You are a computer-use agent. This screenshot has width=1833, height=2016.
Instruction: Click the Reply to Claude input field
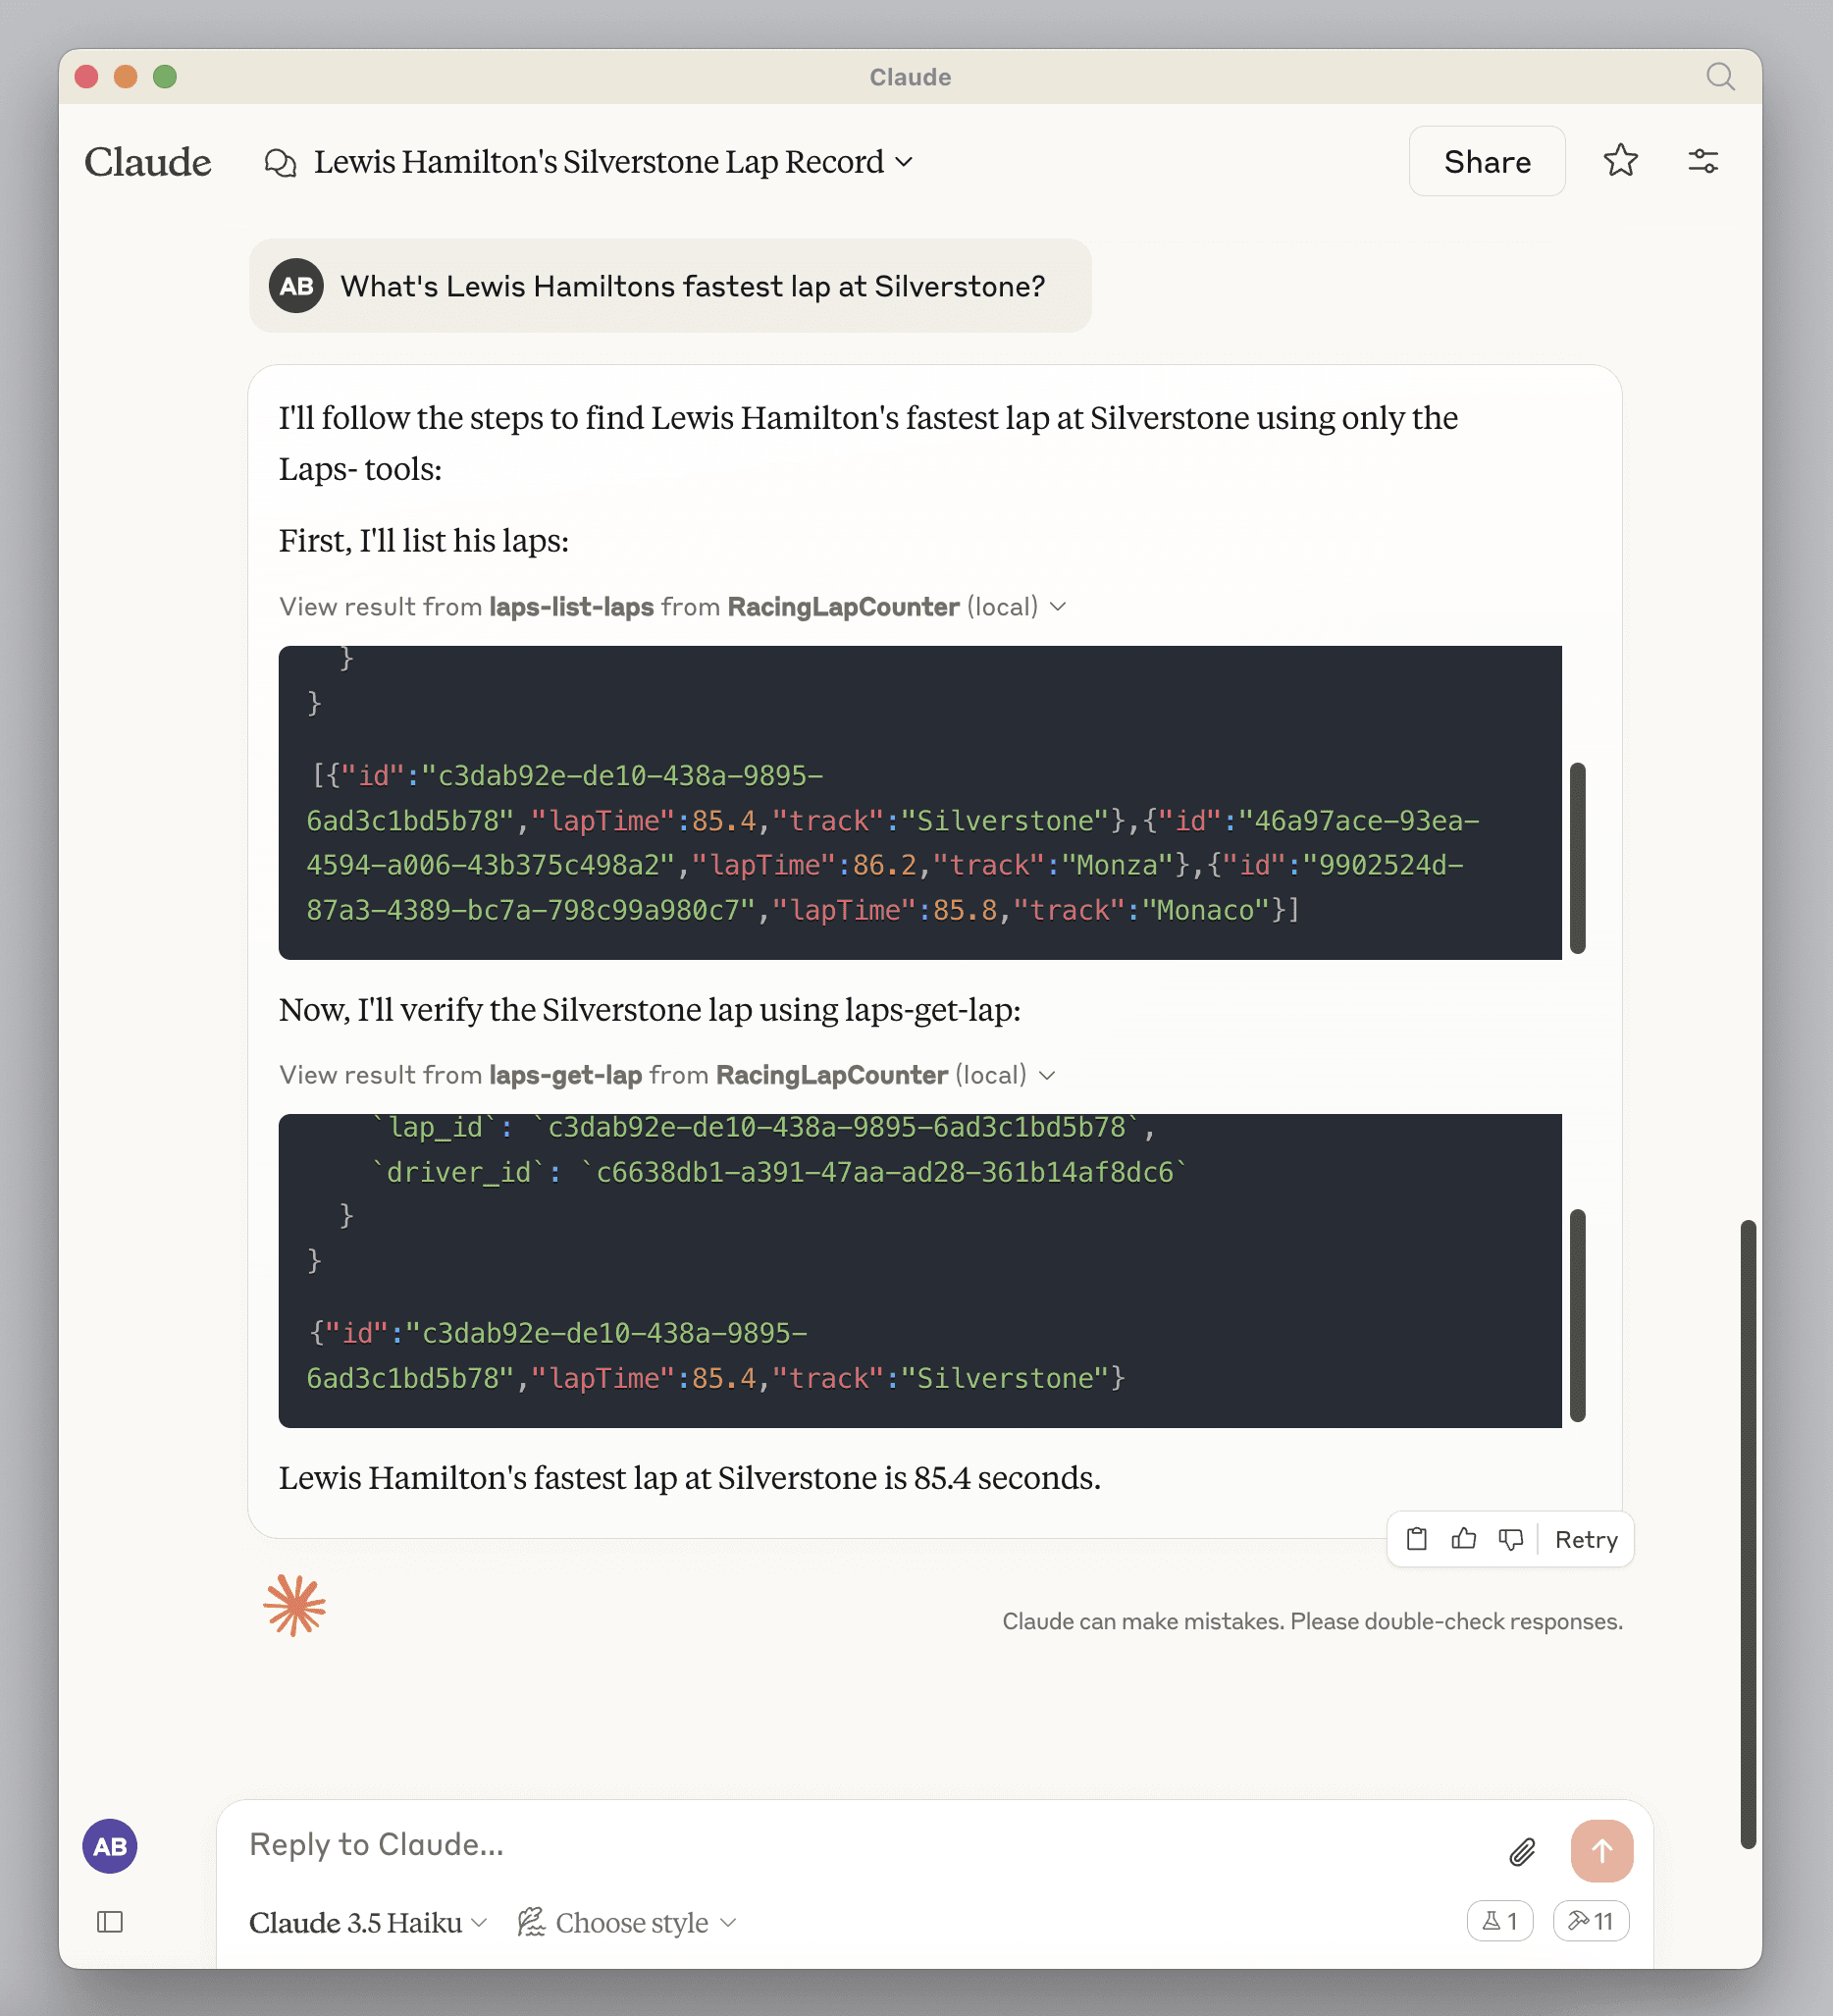click(x=860, y=1845)
